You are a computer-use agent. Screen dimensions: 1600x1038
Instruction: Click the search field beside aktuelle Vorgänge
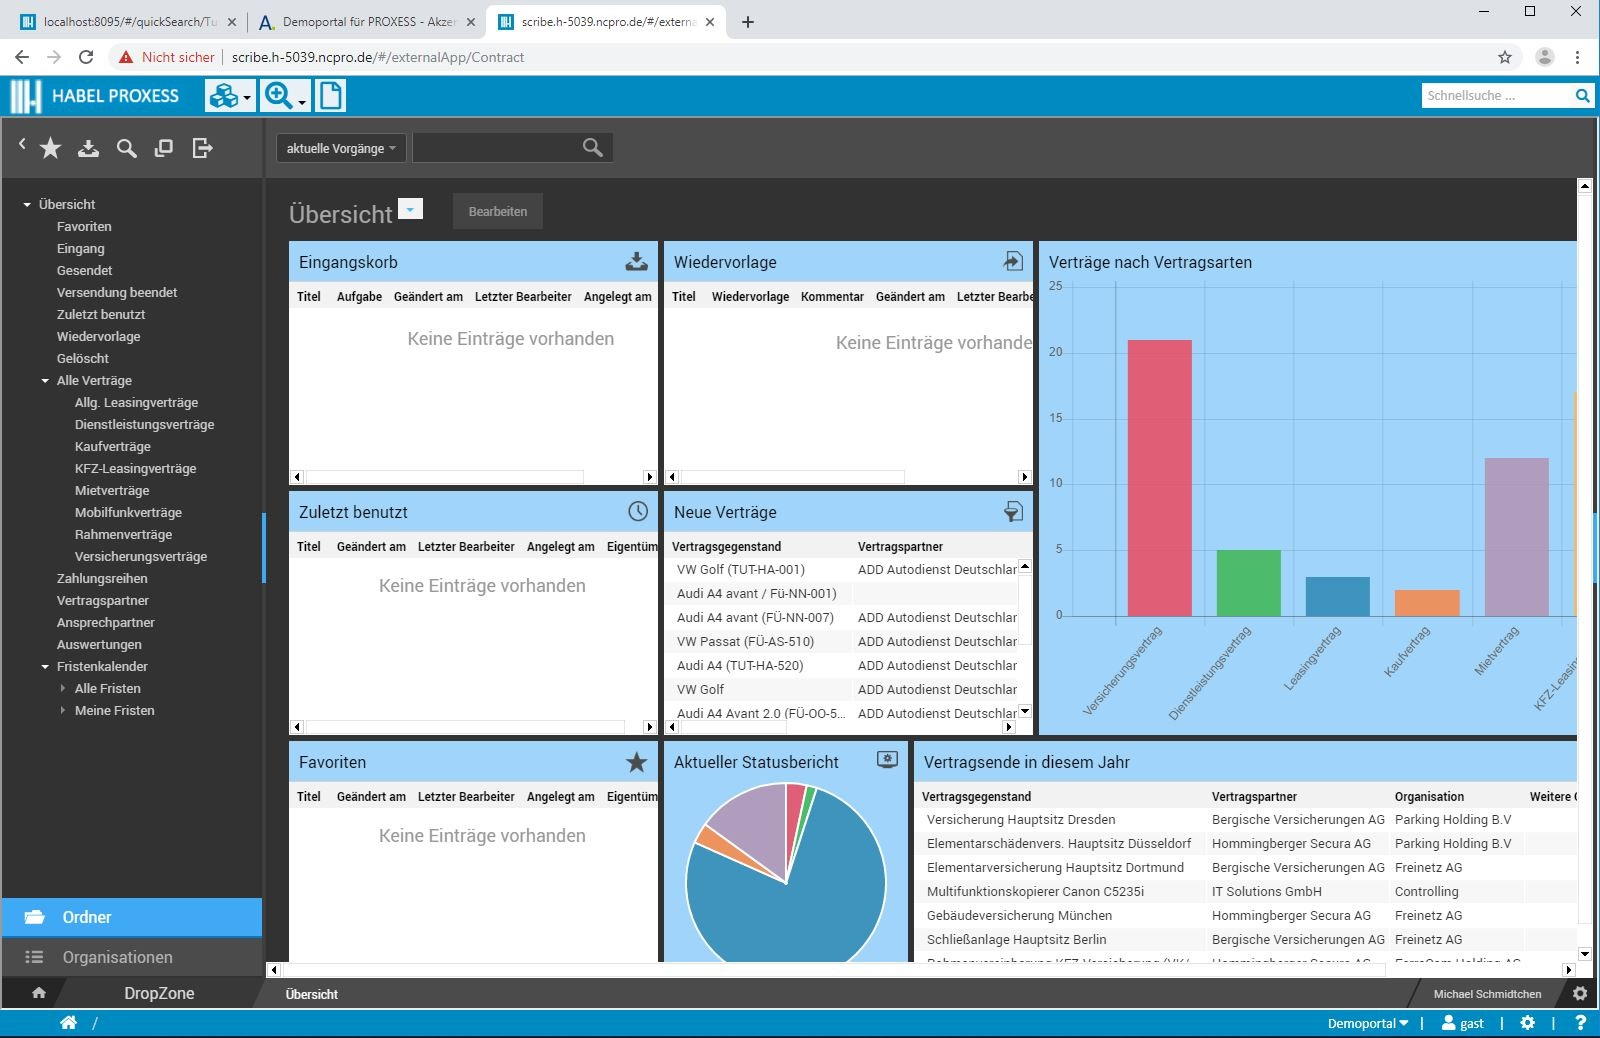click(497, 148)
